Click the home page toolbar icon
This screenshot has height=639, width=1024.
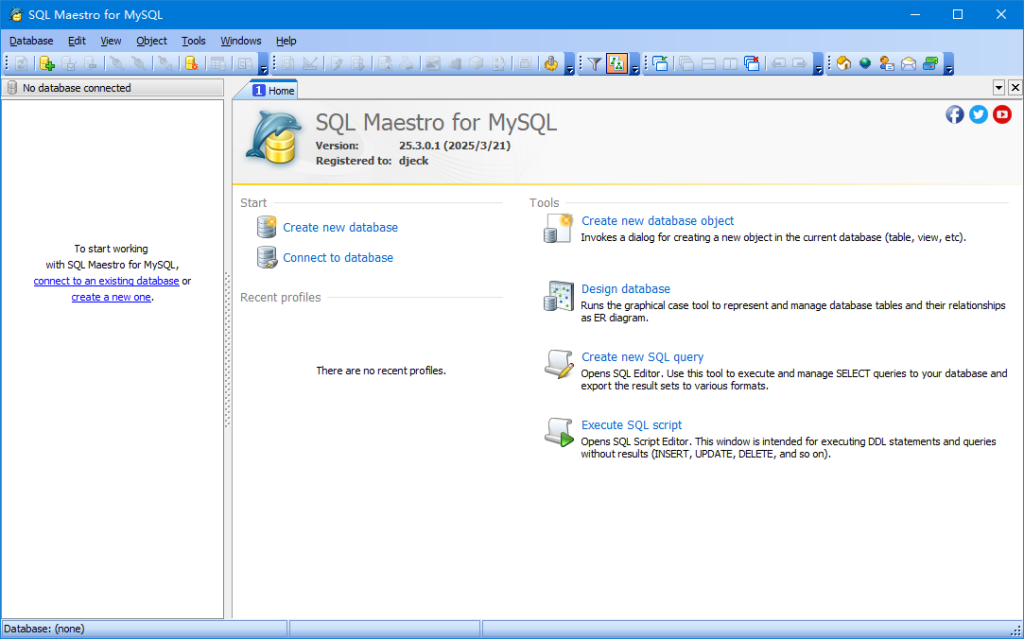843,64
